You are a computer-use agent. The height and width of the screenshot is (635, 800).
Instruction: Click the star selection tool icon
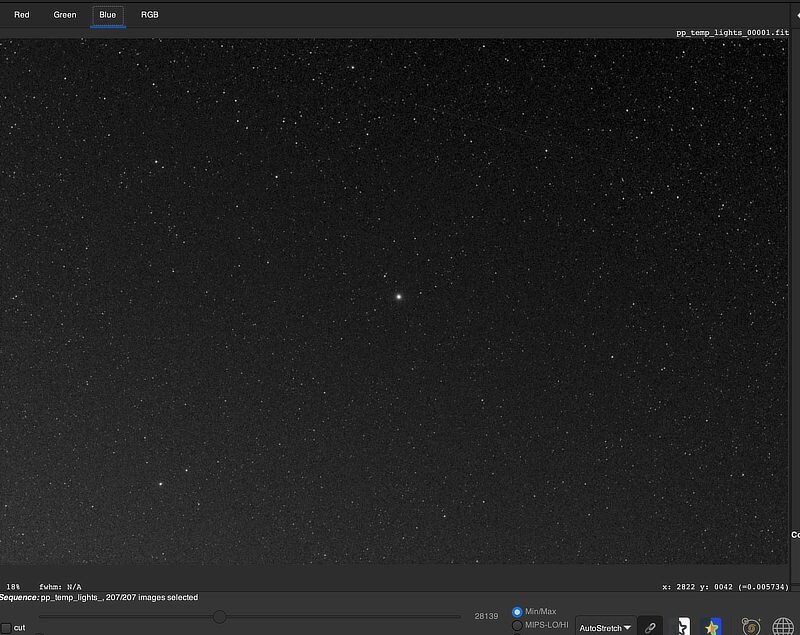pyautogui.click(x=683, y=627)
